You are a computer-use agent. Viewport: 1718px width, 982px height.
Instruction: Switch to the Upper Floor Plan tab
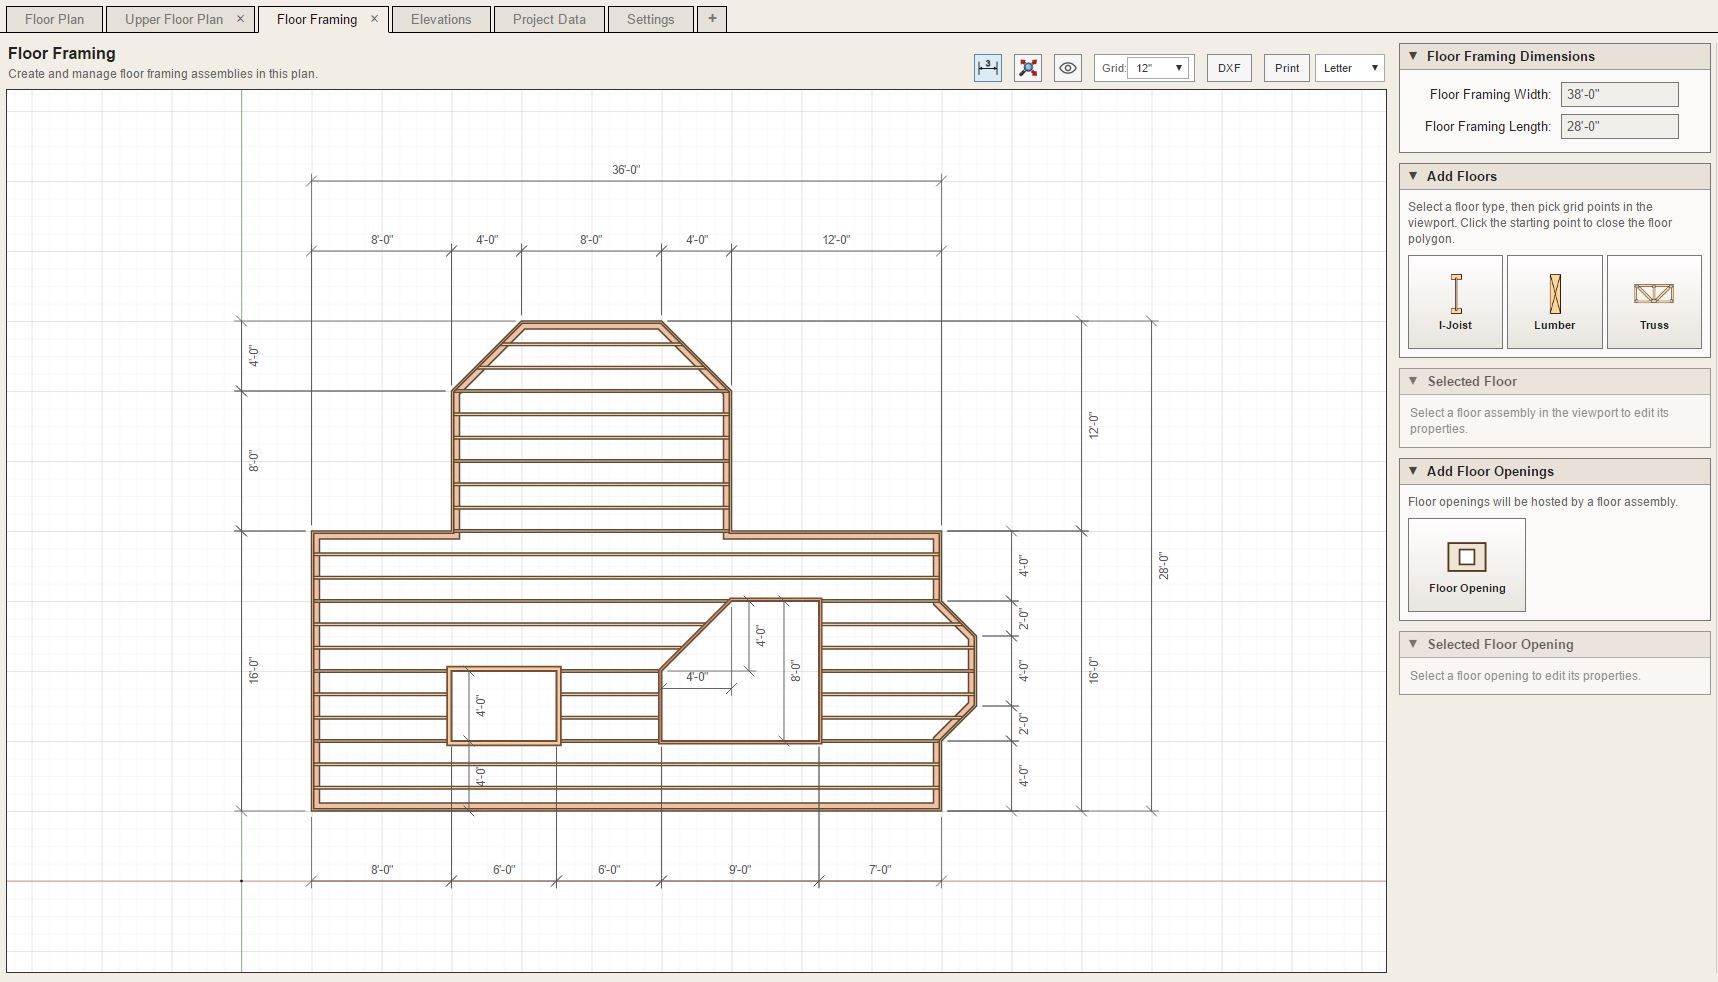pos(174,19)
